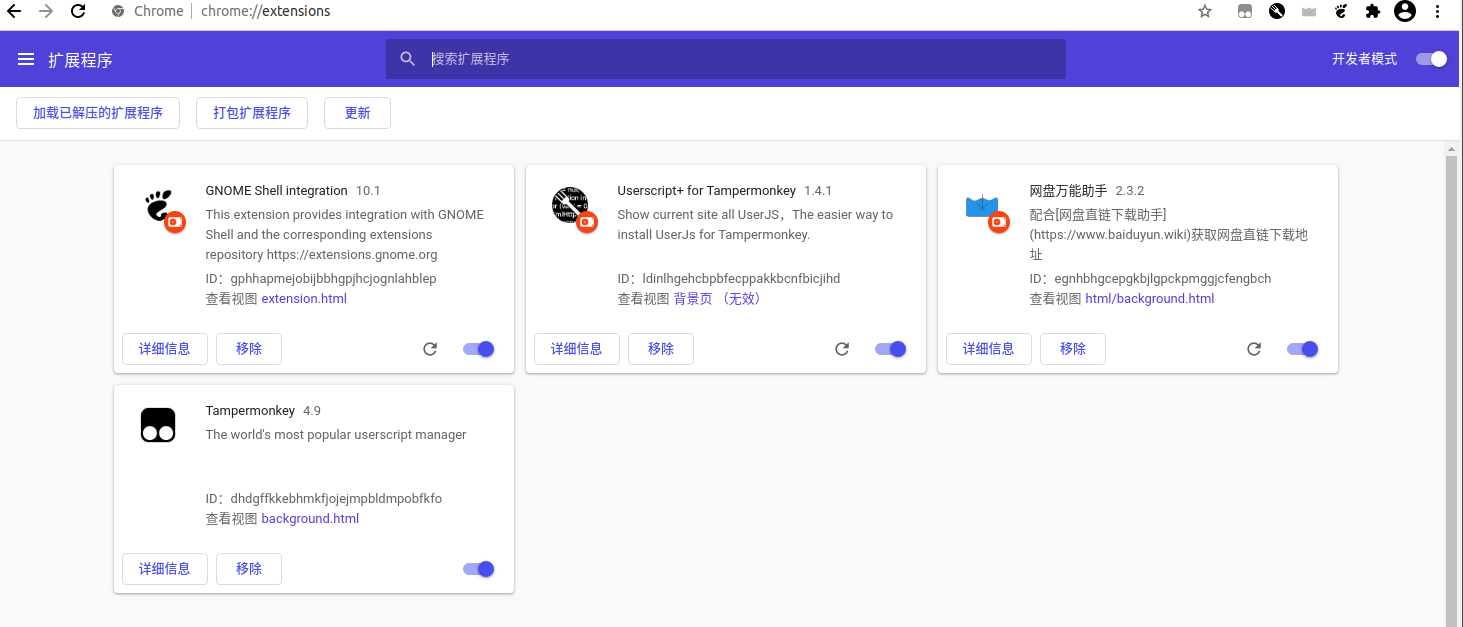1463x627 pixels.
Task: Open the hamburger main menu
Action: [26, 60]
